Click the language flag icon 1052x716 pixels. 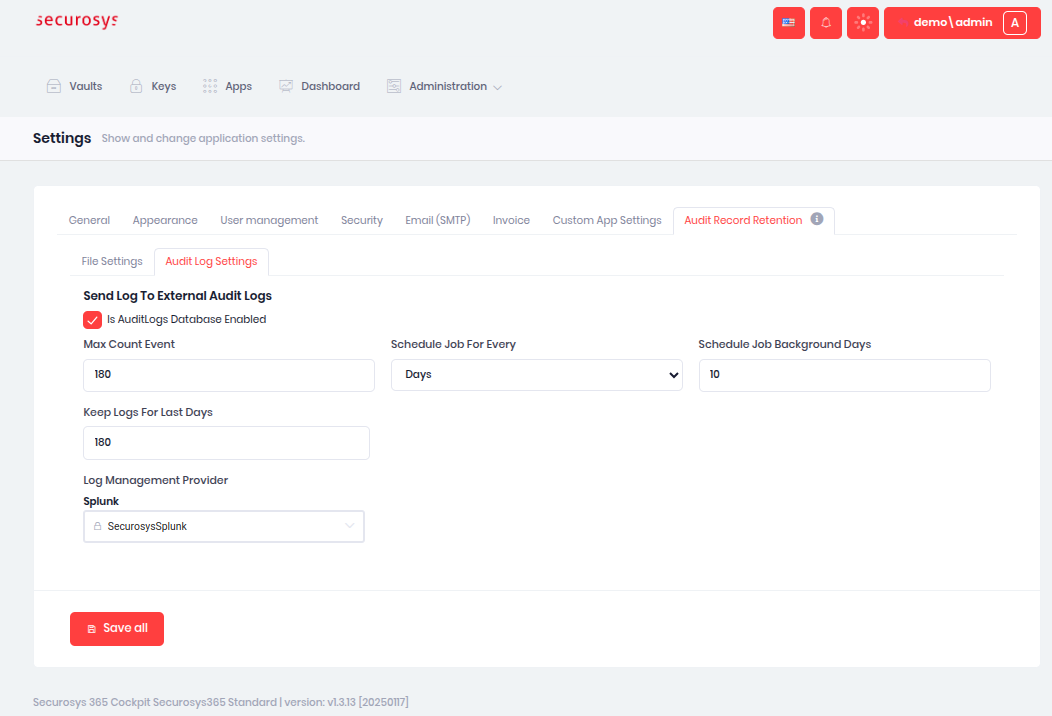(x=788, y=23)
